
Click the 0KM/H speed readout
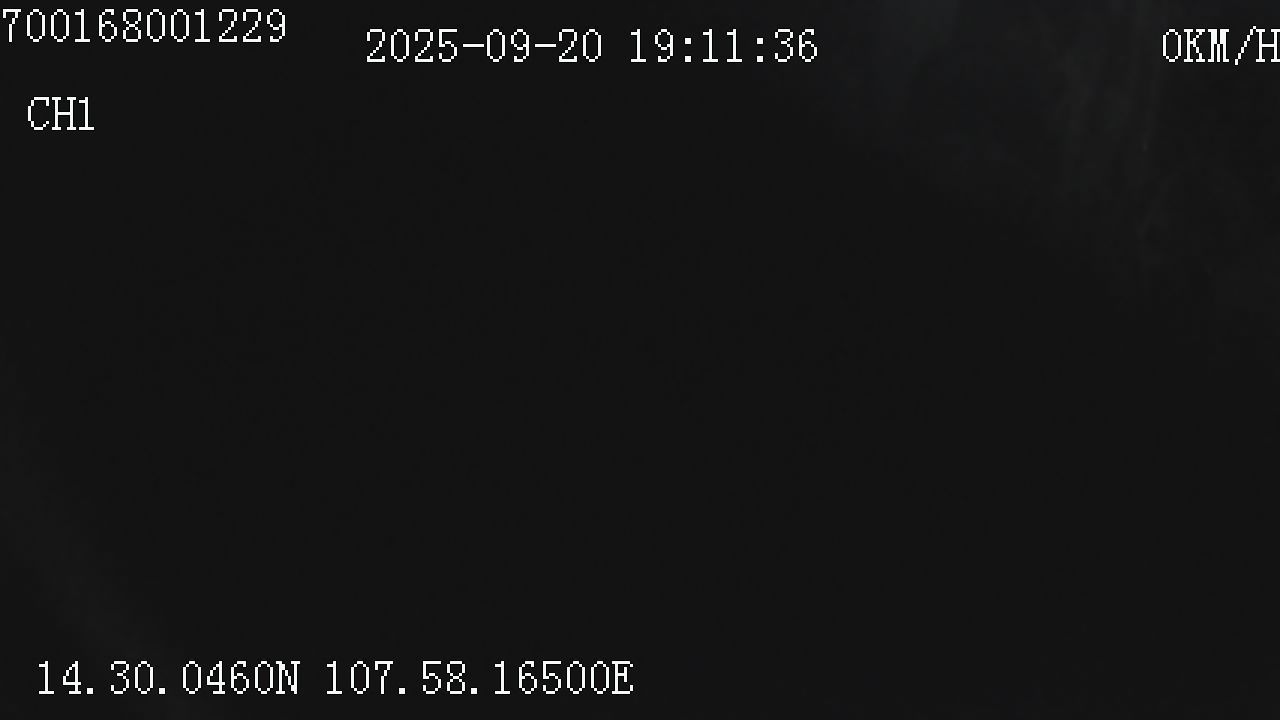tap(1220, 47)
